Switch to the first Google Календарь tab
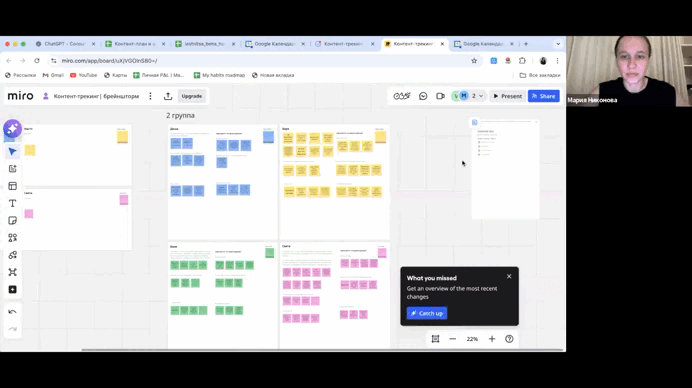The image size is (692, 388). [x=275, y=44]
